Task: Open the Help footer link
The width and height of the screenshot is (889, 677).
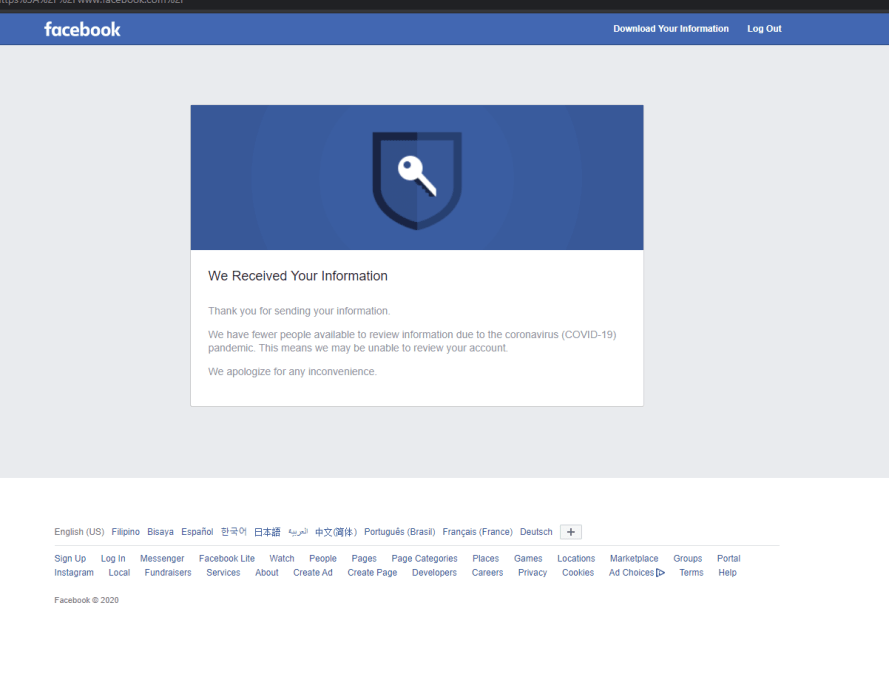Action: tap(727, 573)
